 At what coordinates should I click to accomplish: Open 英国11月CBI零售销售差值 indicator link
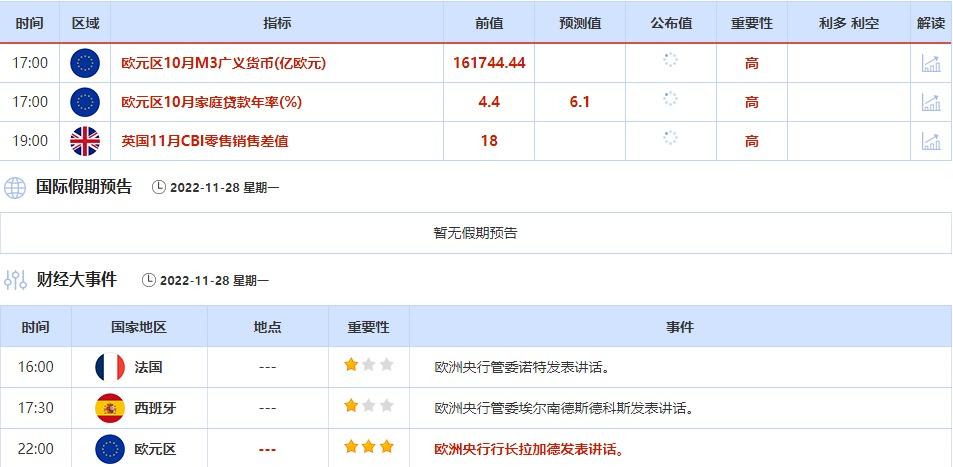click(x=204, y=141)
